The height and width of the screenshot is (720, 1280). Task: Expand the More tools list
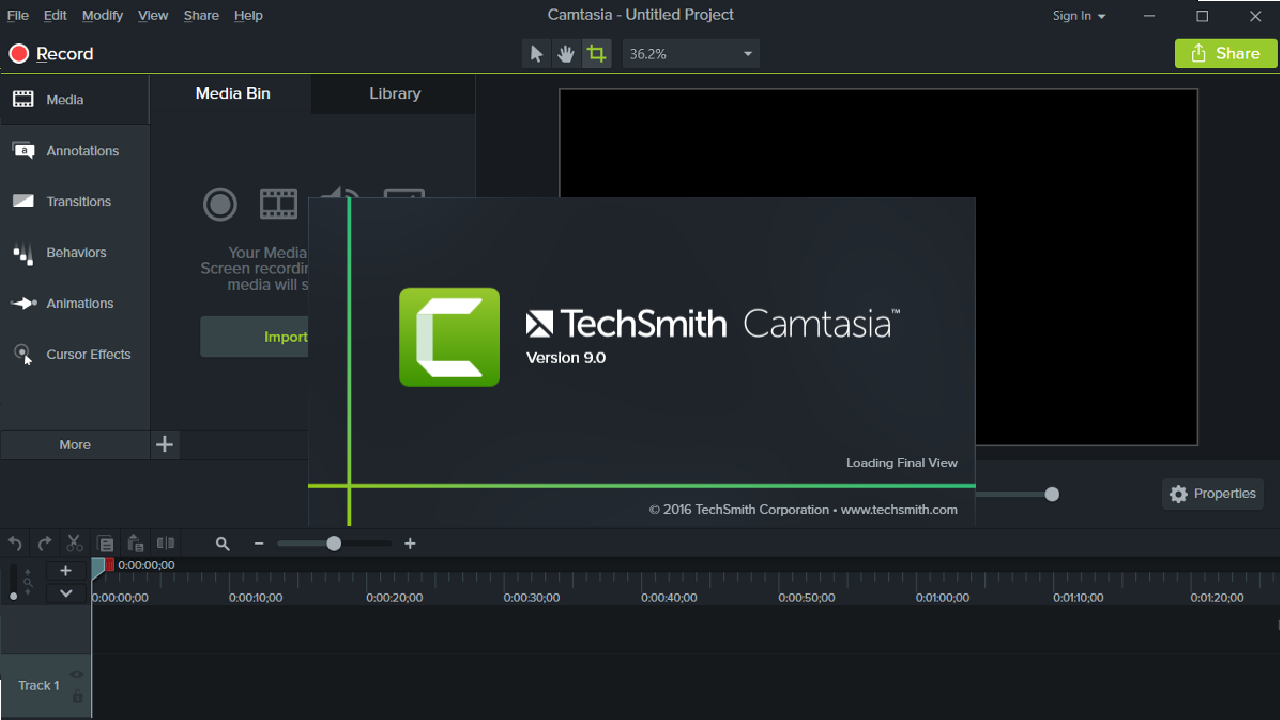(75, 445)
